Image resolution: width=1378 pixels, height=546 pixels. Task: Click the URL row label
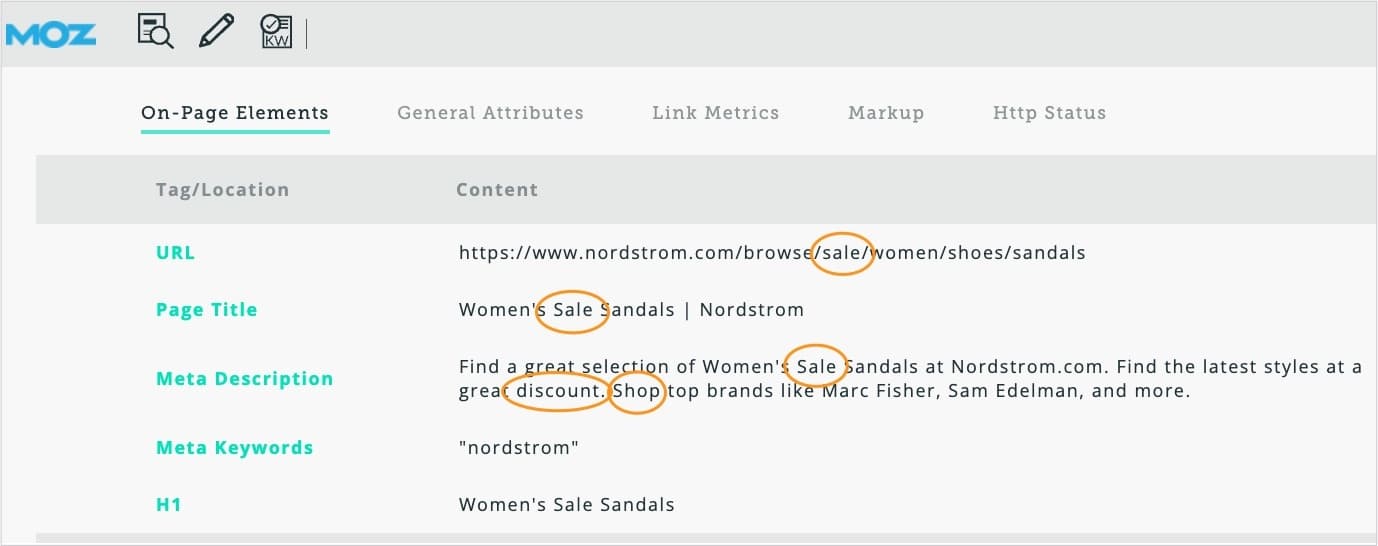(x=175, y=253)
